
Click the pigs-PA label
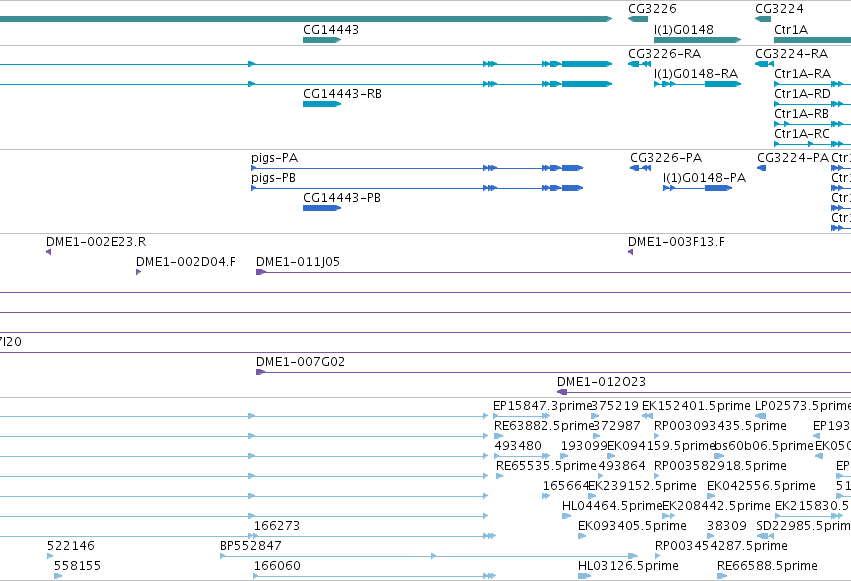(274, 158)
